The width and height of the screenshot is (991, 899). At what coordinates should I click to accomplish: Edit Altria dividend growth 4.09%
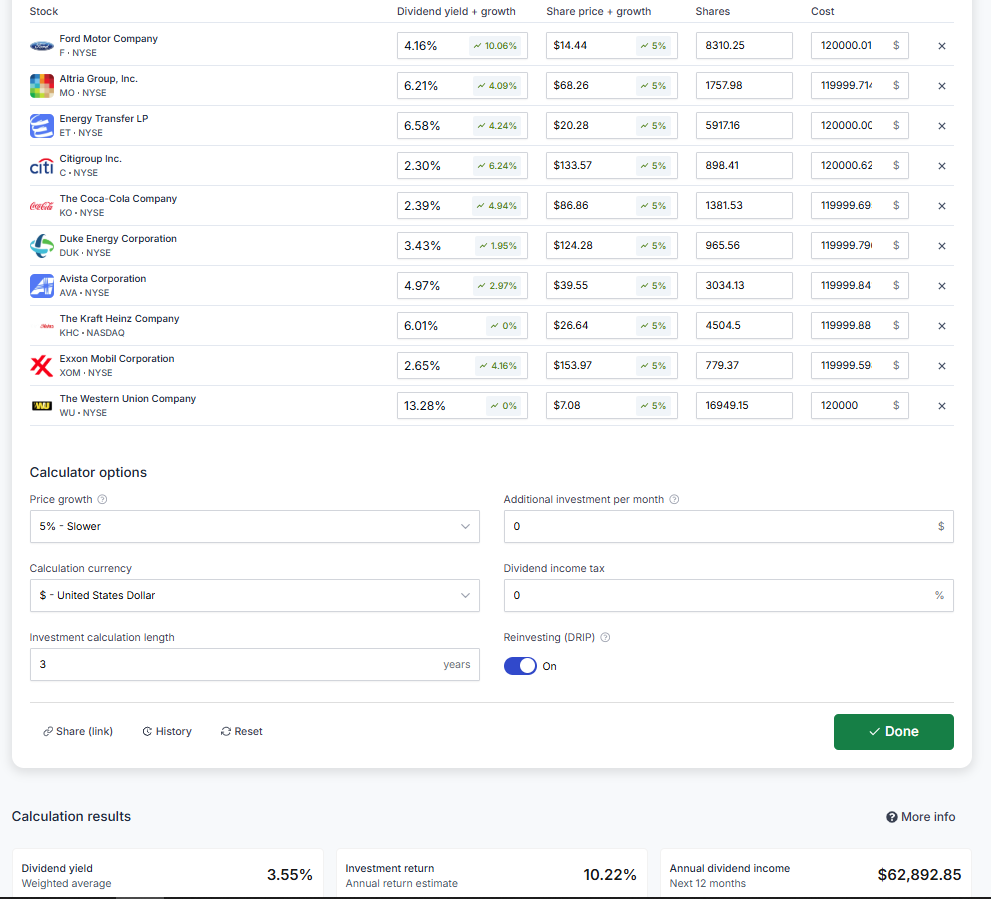(497, 86)
